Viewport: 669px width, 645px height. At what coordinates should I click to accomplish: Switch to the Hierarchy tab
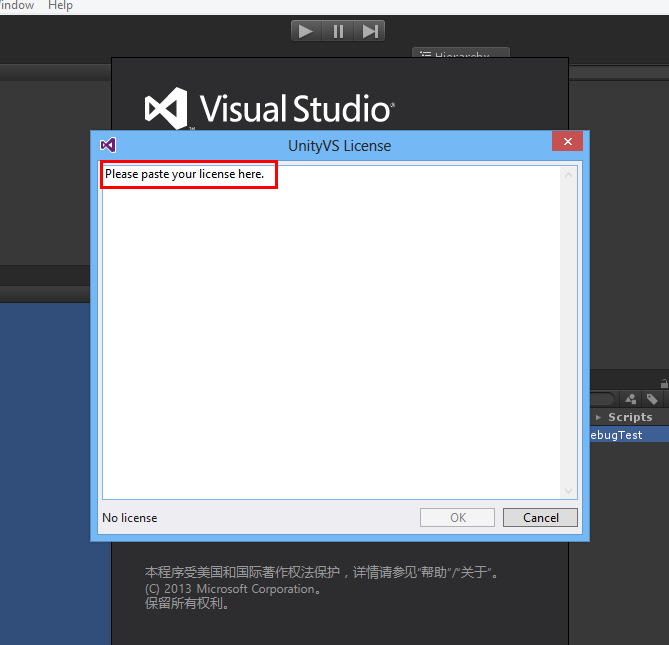461,53
